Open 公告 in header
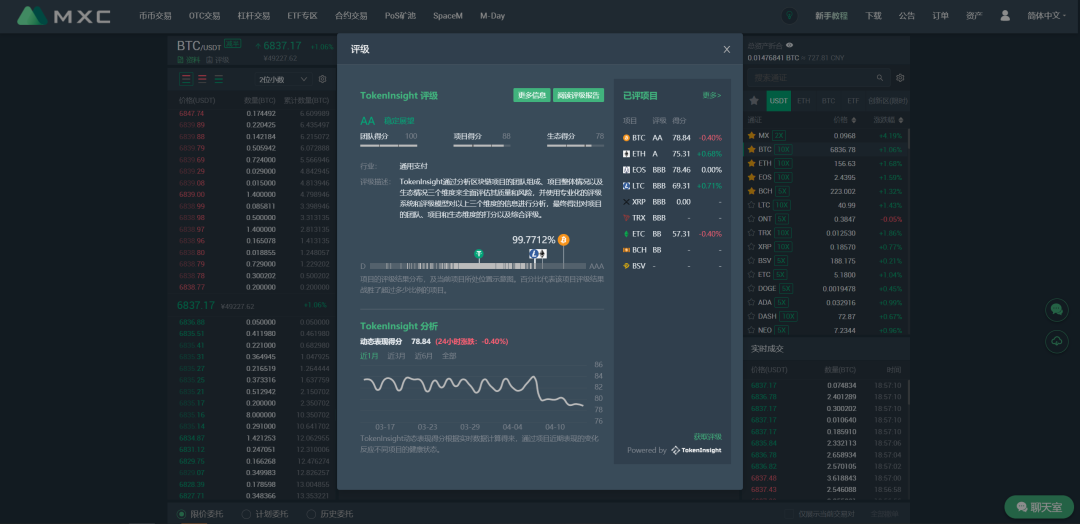 coord(907,16)
